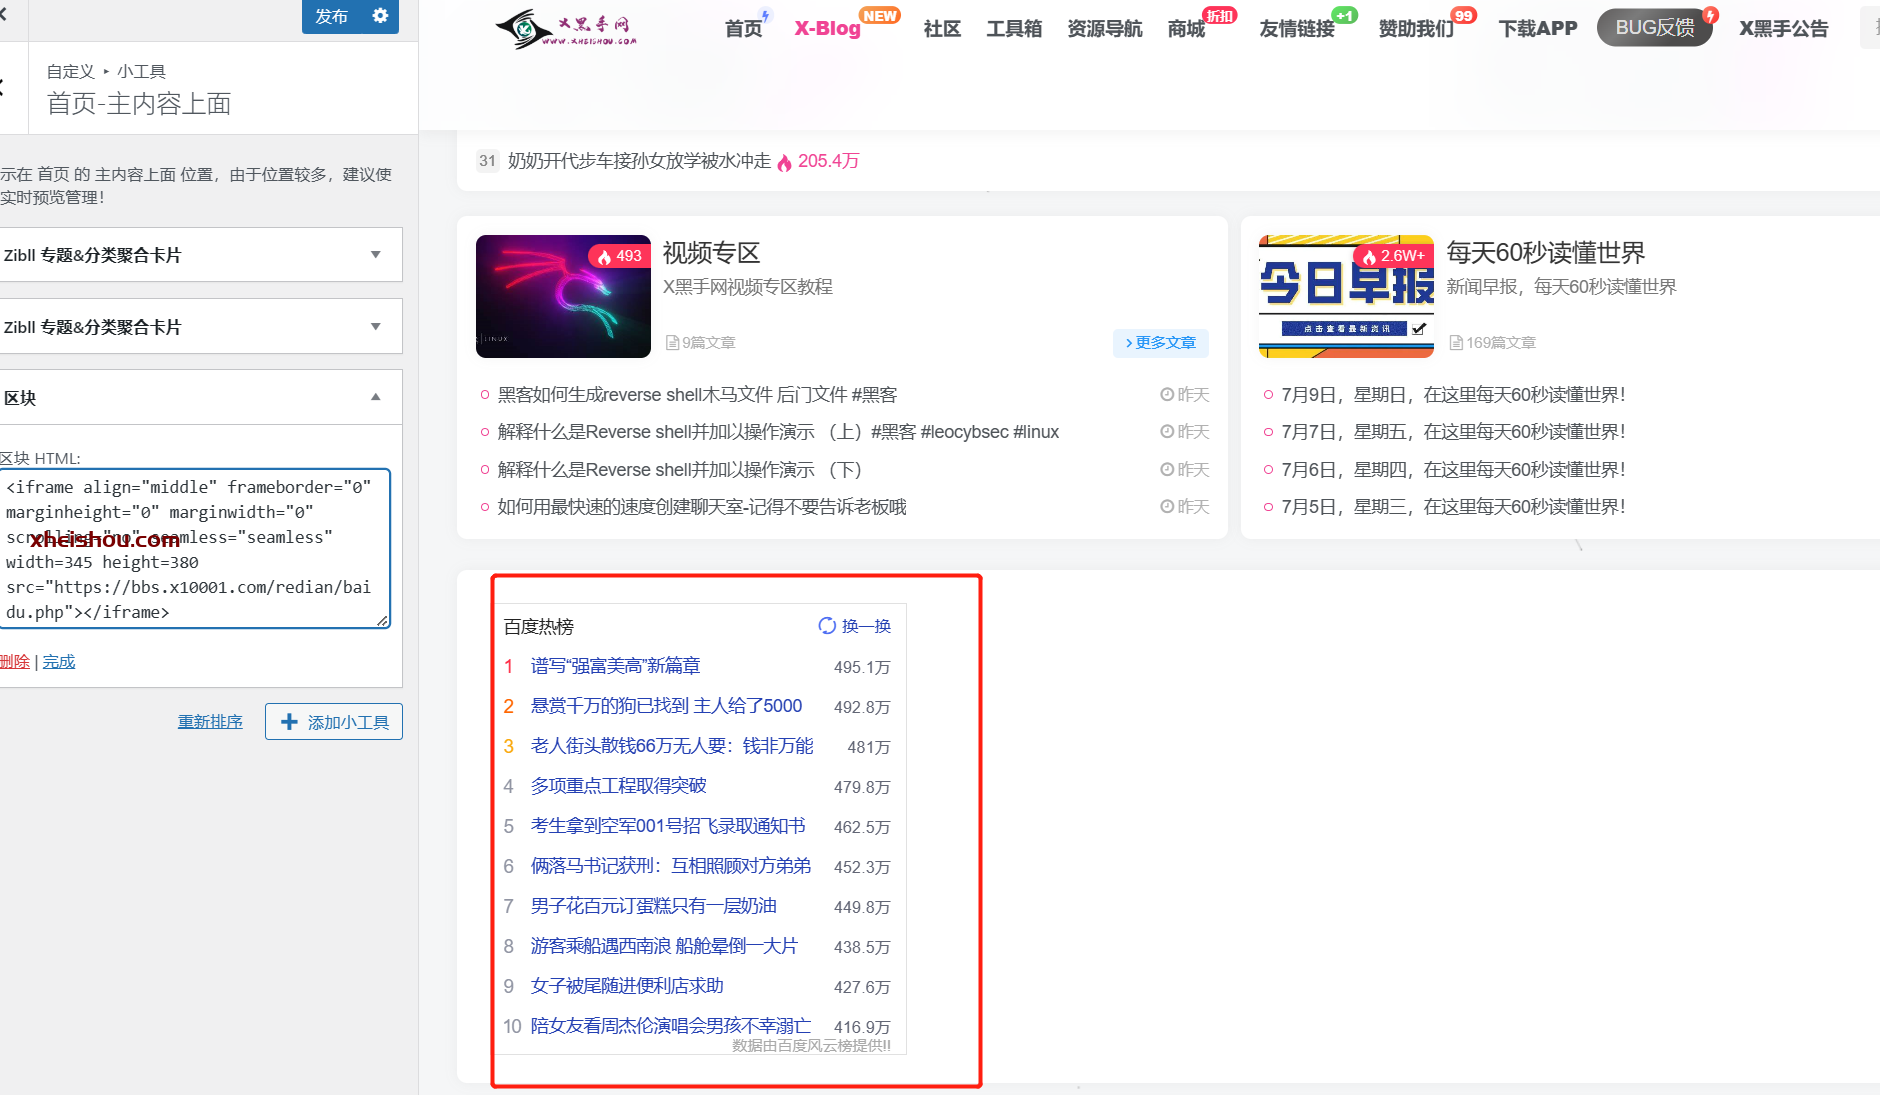Open the 7月6日 星期四 news post
Screen dimensions: 1880x1095
pos(1453,470)
